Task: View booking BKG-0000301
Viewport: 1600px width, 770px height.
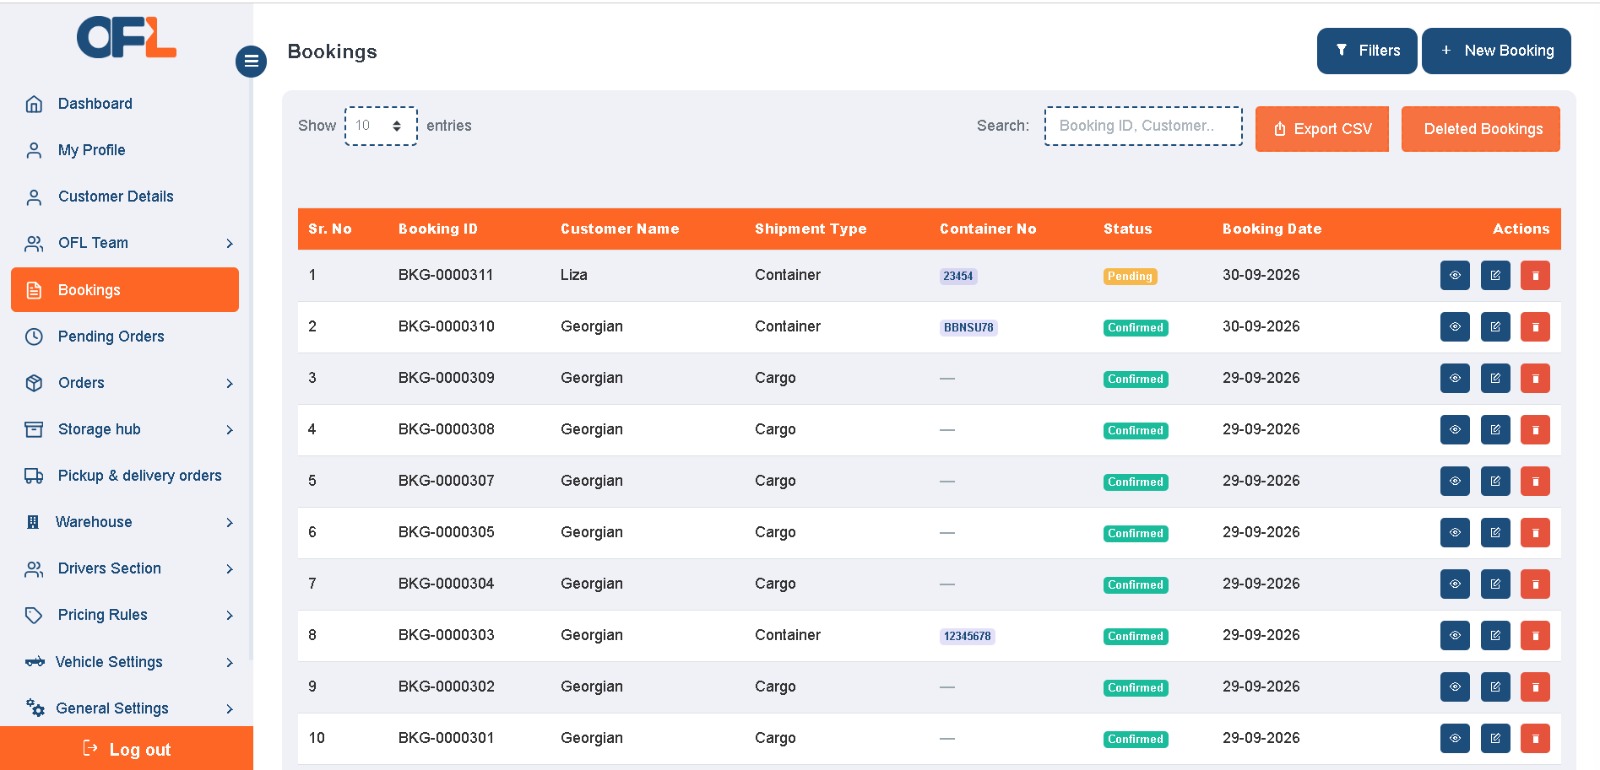Action: (1455, 738)
